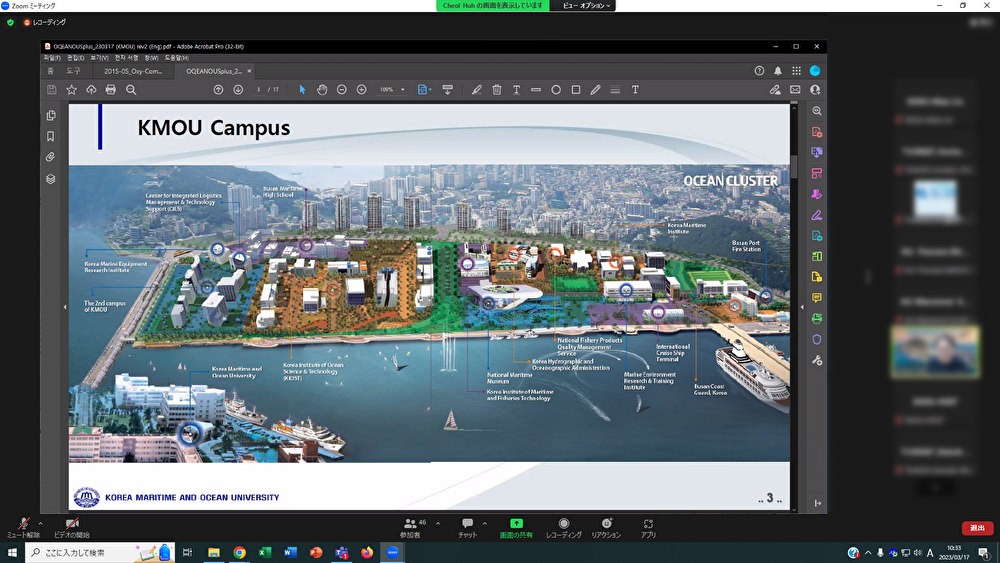Viewport: 1000px width, 563px height.
Task: Click the Save file icon in Acrobat toolbar
Action: [x=52, y=90]
